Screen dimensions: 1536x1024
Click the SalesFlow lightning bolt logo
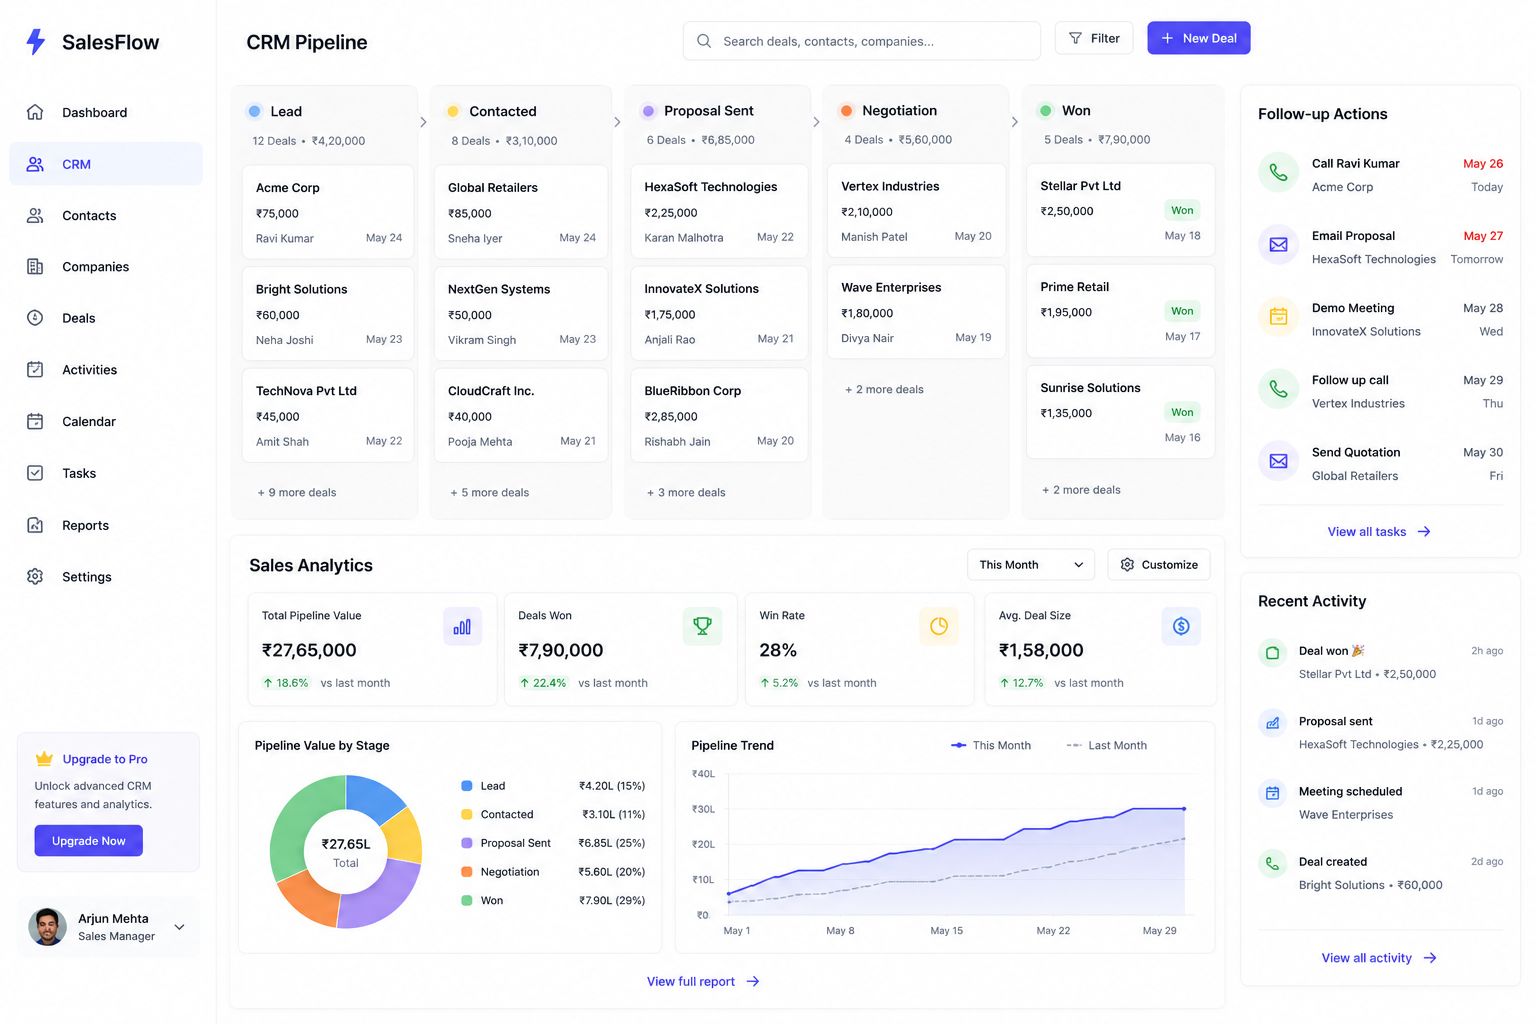click(x=36, y=41)
